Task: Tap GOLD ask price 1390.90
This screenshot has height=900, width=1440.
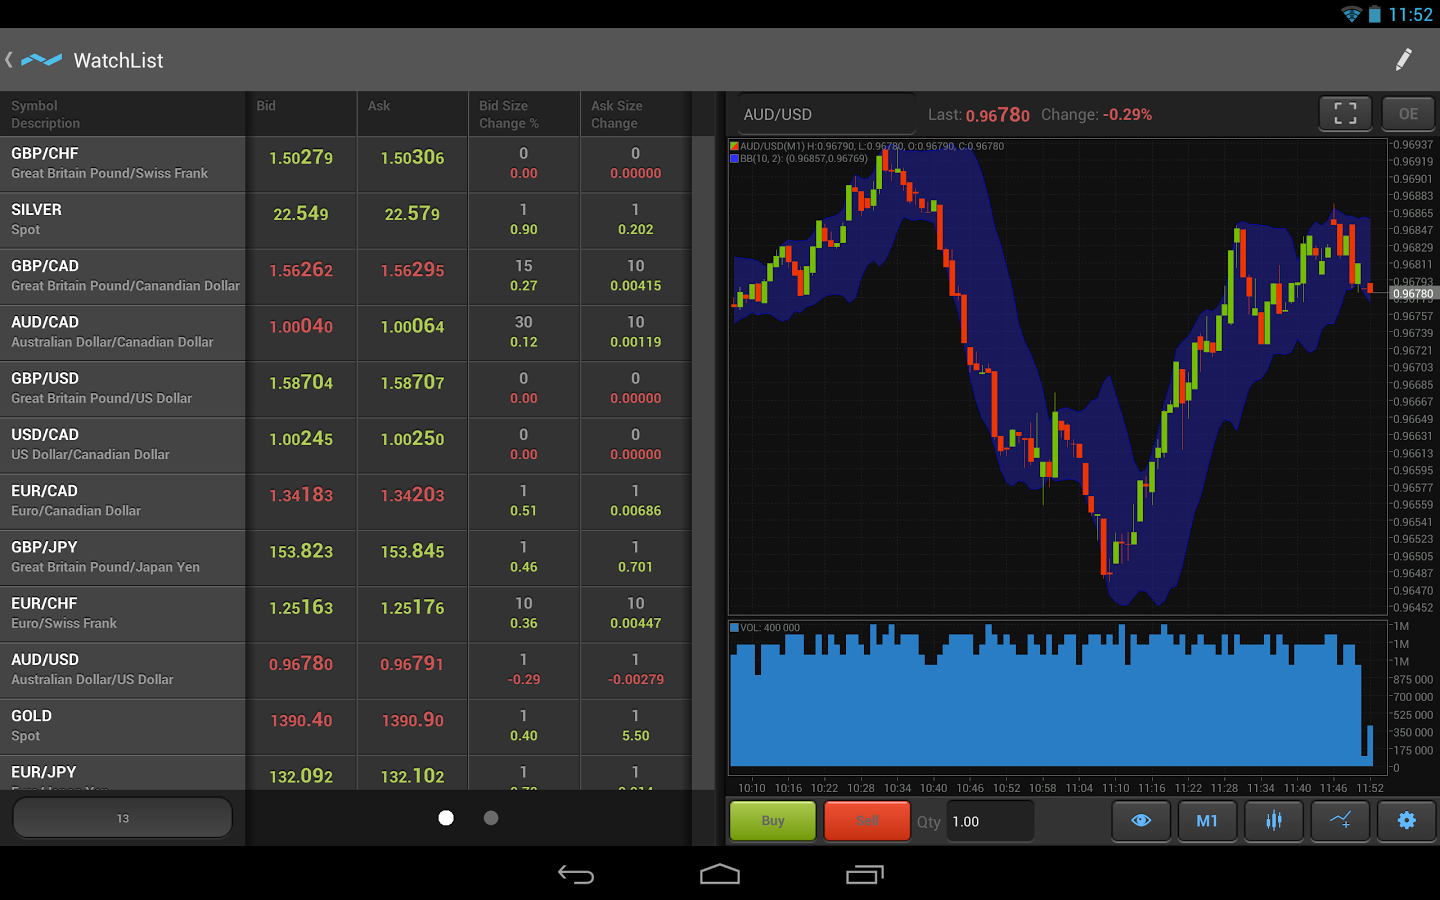Action: tap(412, 720)
